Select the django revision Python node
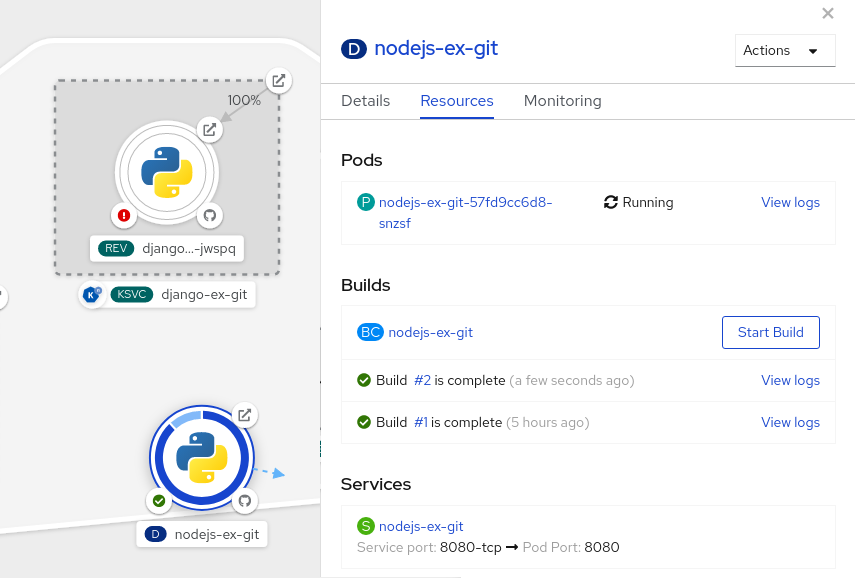855x578 pixels. pyautogui.click(x=167, y=172)
